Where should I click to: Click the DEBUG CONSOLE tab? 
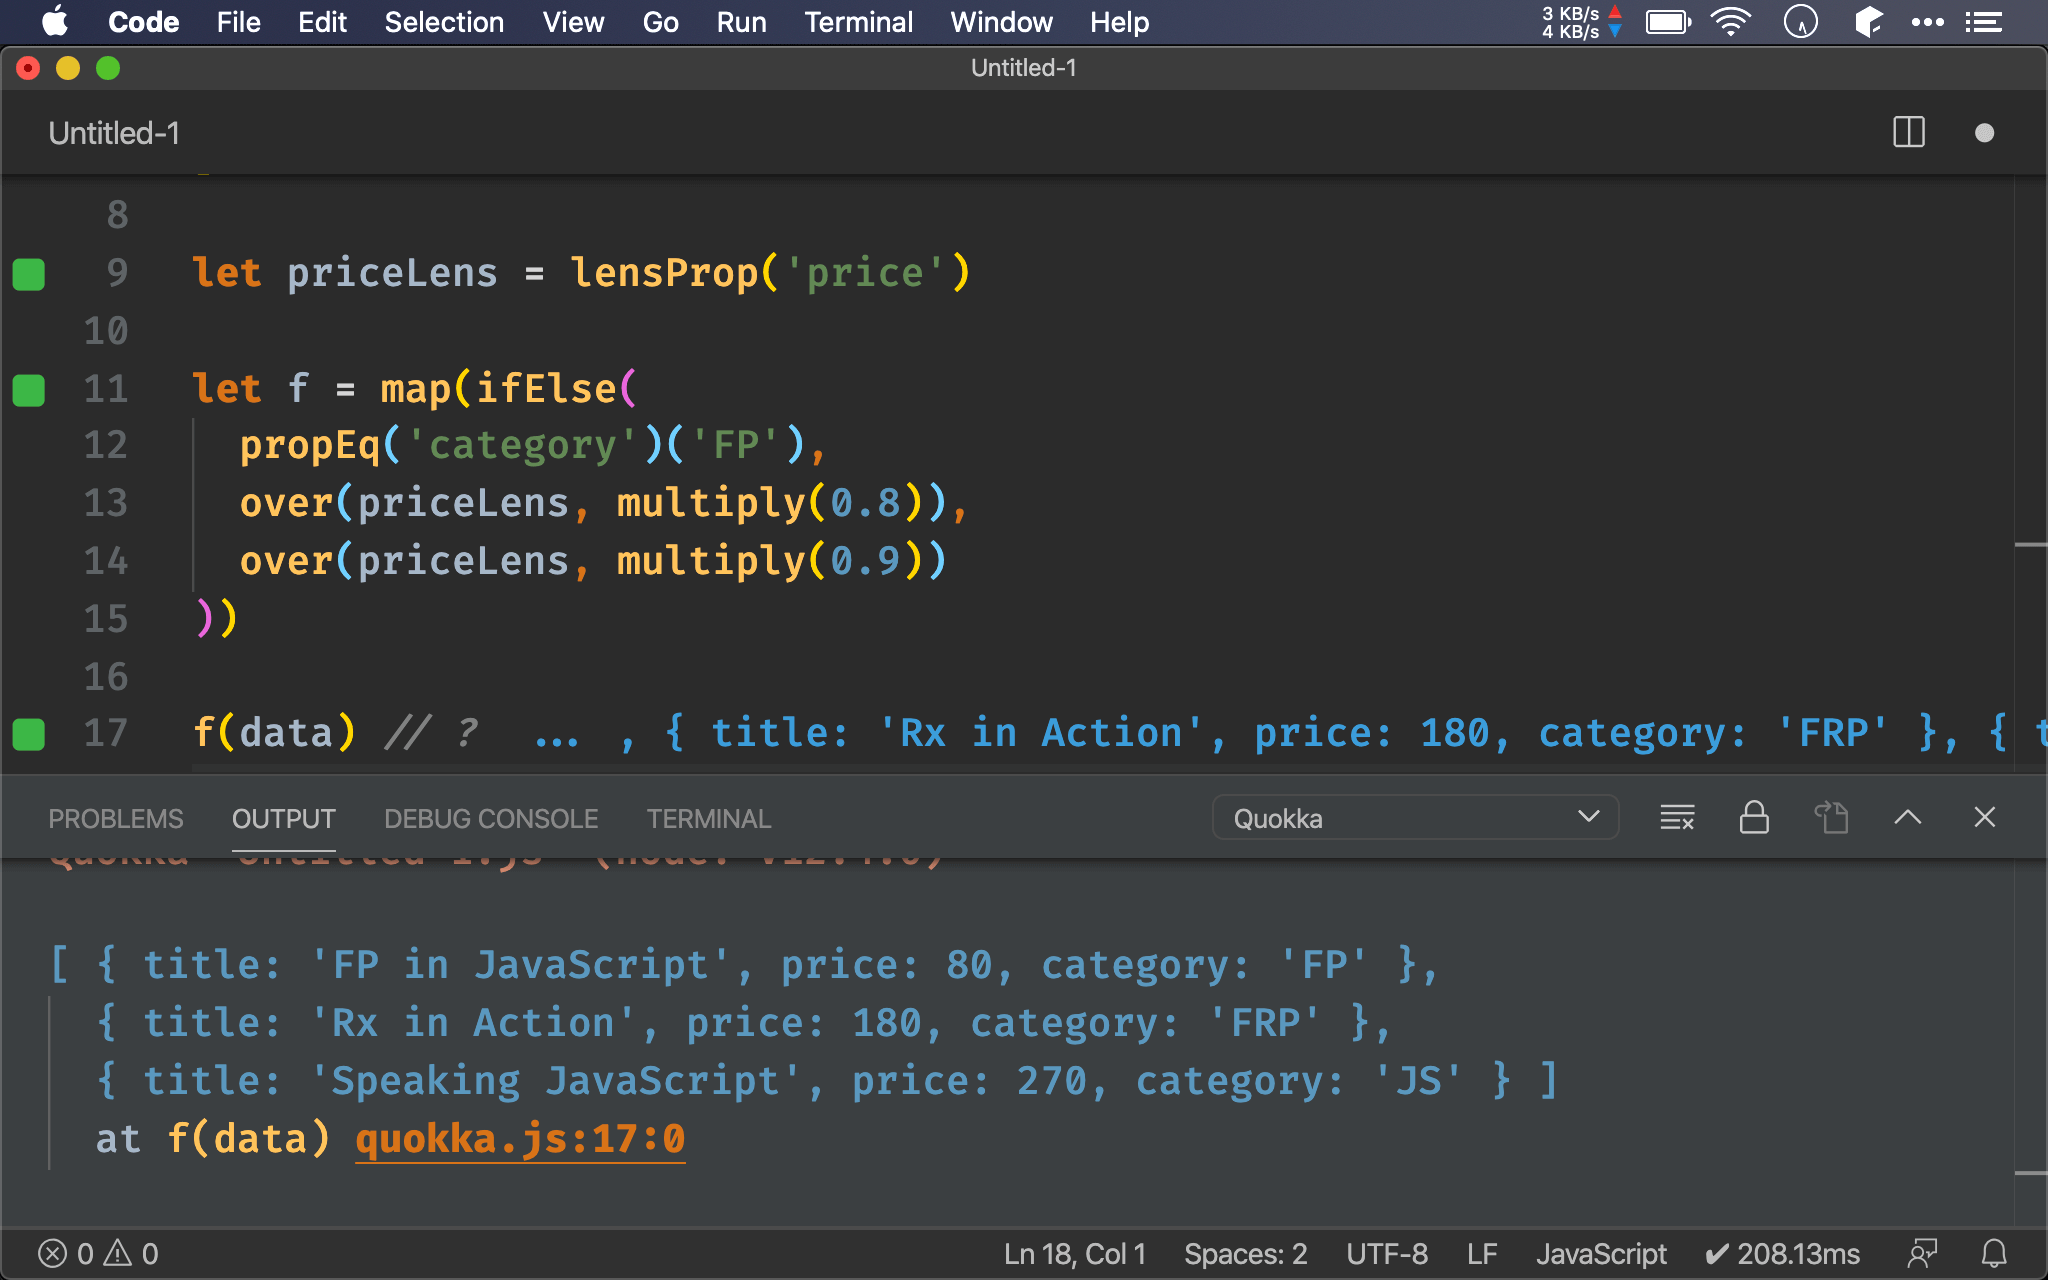pos(488,818)
